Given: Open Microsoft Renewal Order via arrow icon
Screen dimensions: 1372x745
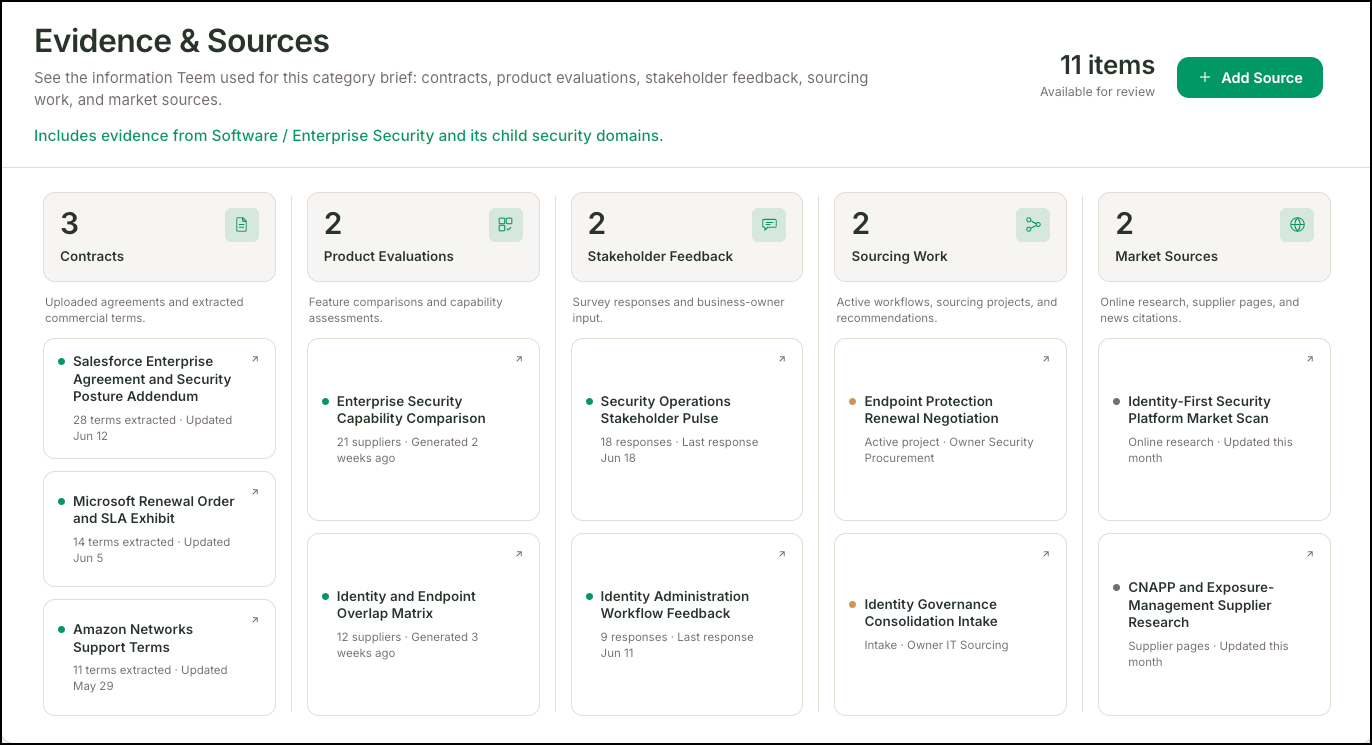Looking at the screenshot, I should tap(255, 492).
